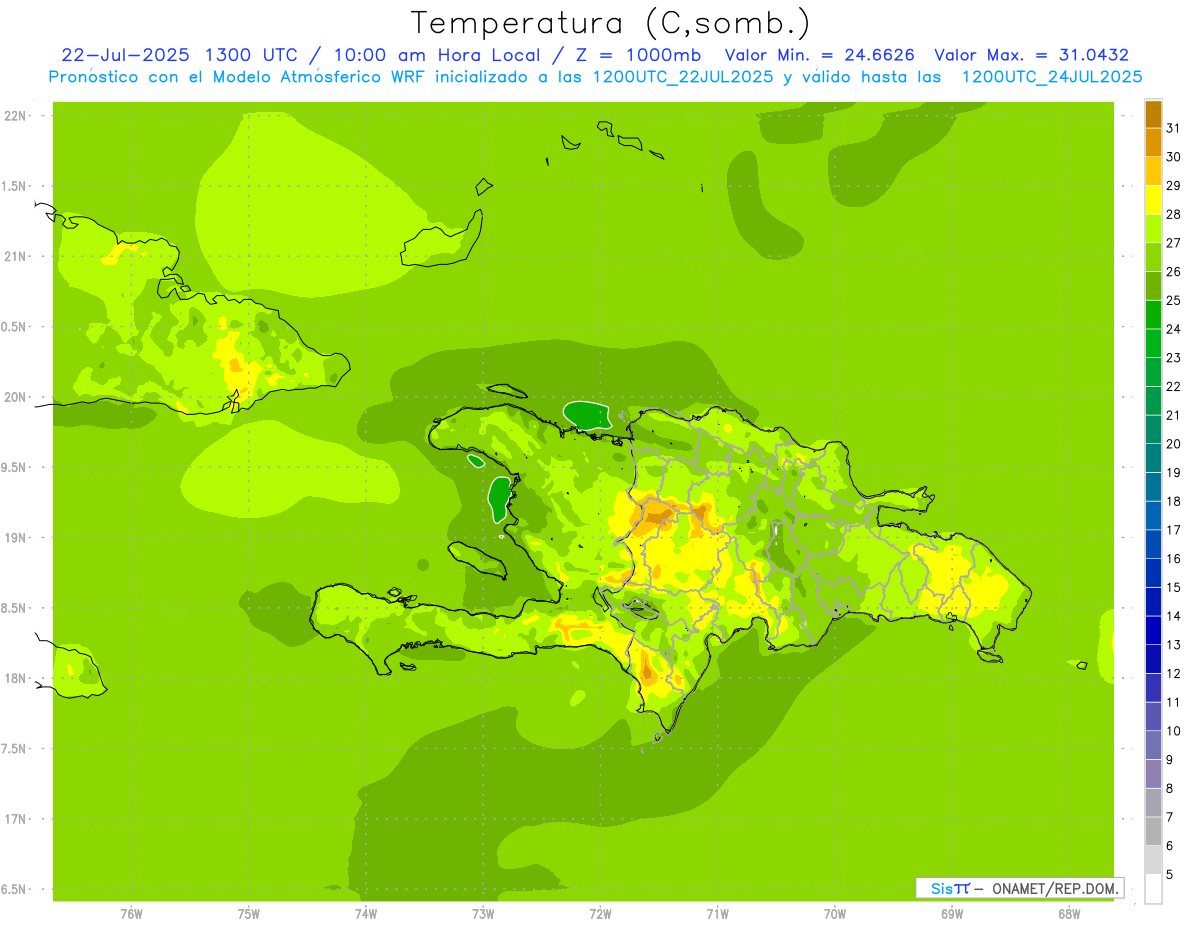
Task: Click the 19N latitude label
Action: coord(17,538)
